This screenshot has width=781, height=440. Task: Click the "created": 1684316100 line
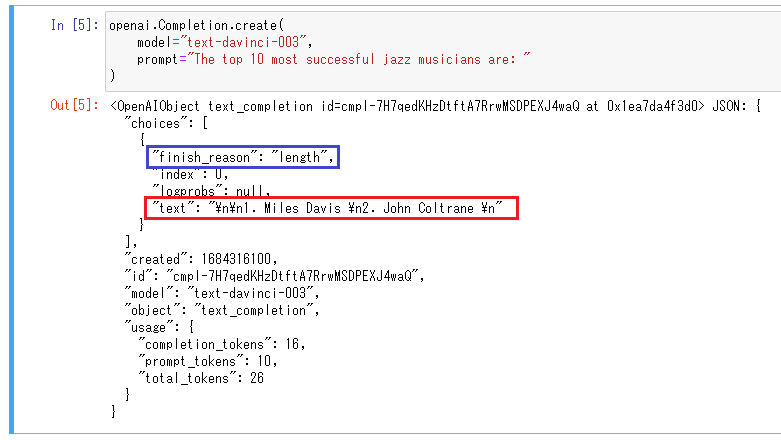(201, 259)
